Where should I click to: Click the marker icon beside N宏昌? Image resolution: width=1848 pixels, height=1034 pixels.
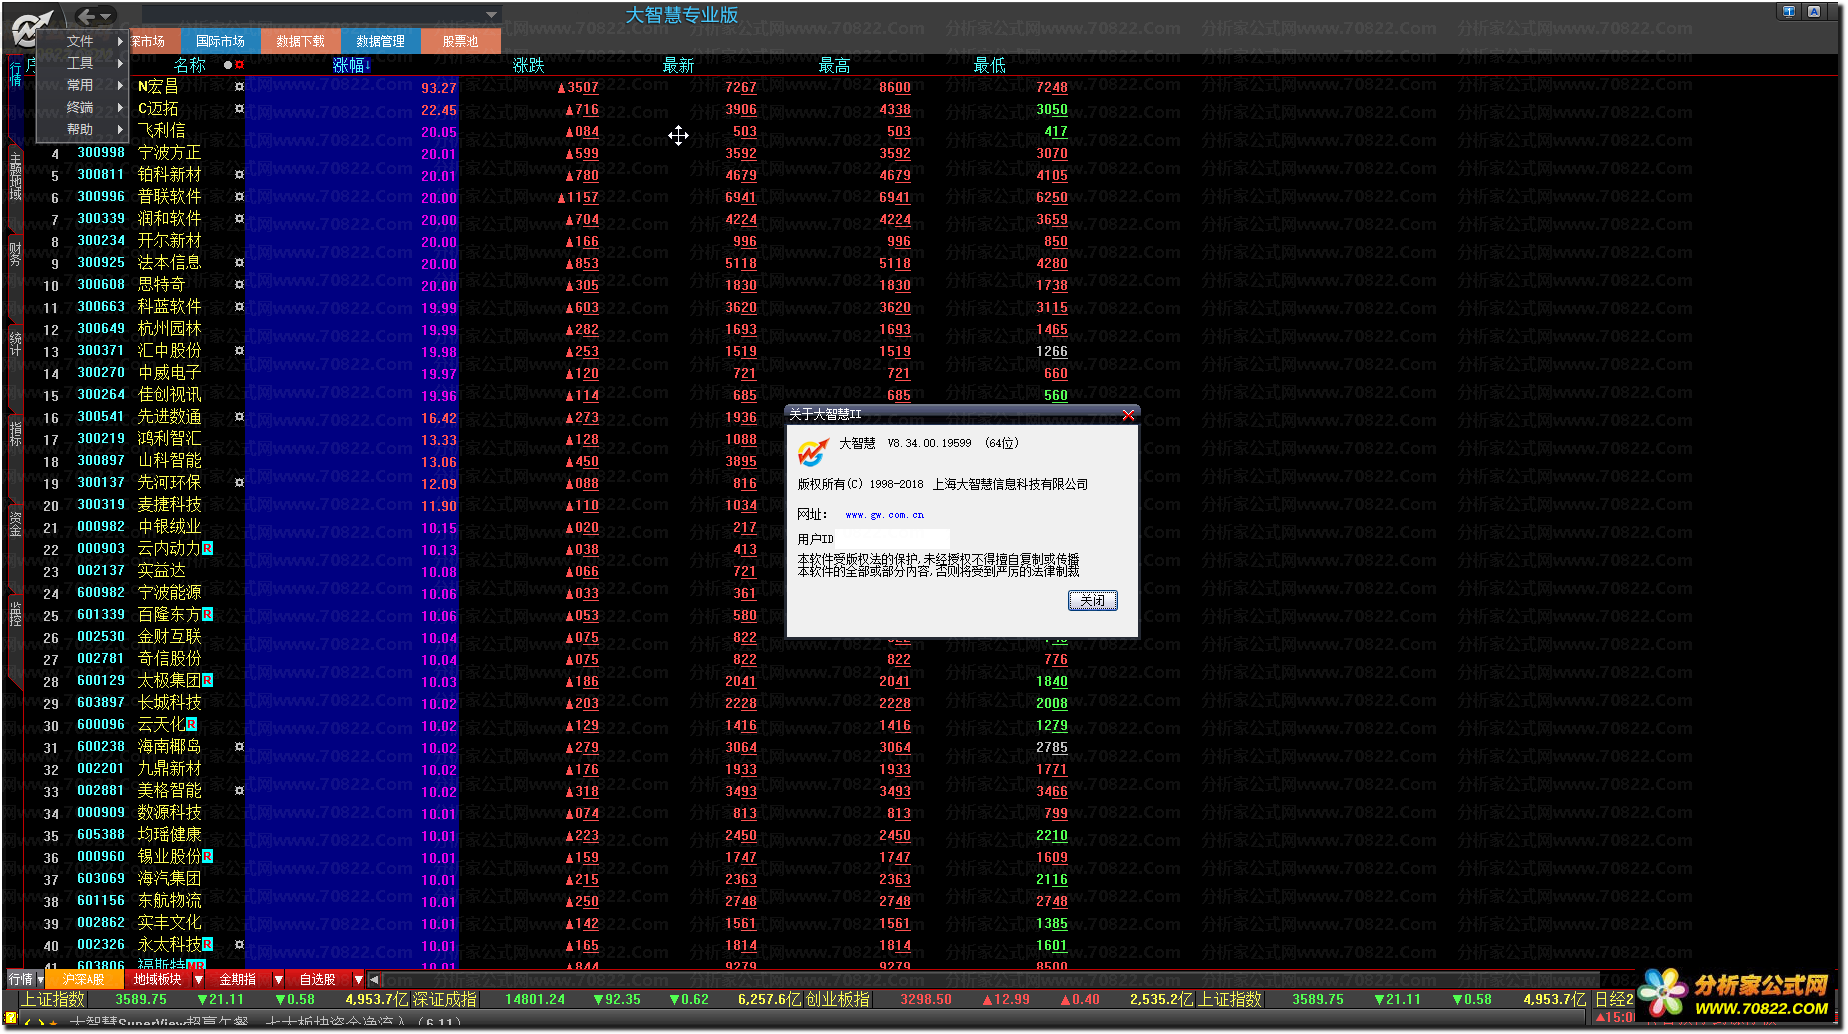pos(239,87)
